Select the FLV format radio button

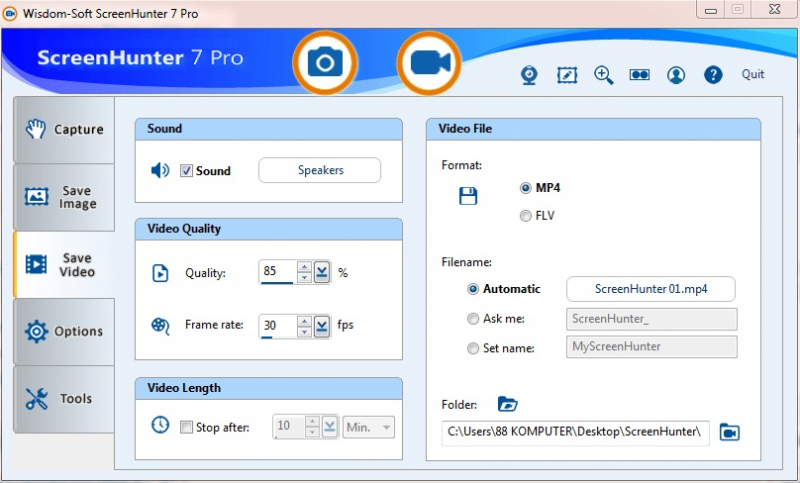point(526,215)
